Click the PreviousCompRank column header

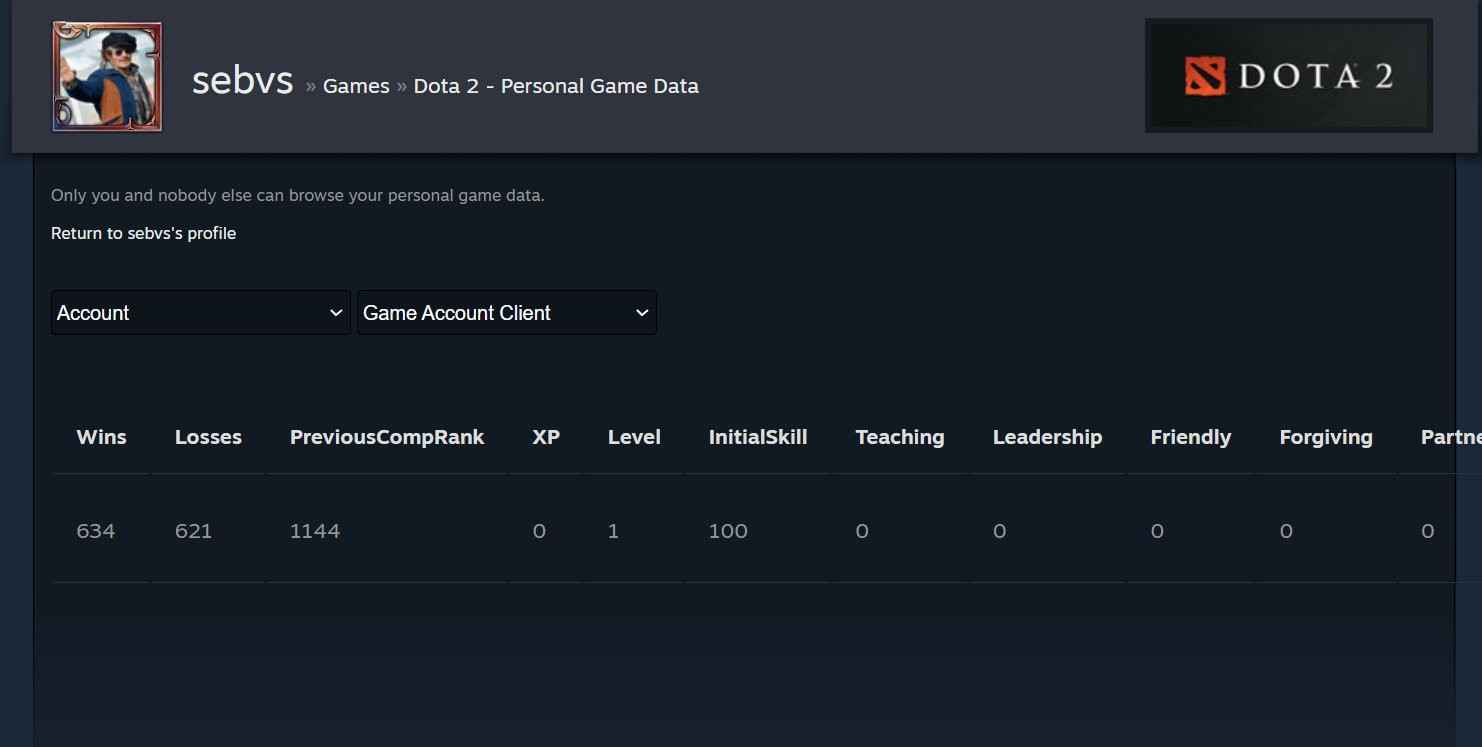click(387, 437)
